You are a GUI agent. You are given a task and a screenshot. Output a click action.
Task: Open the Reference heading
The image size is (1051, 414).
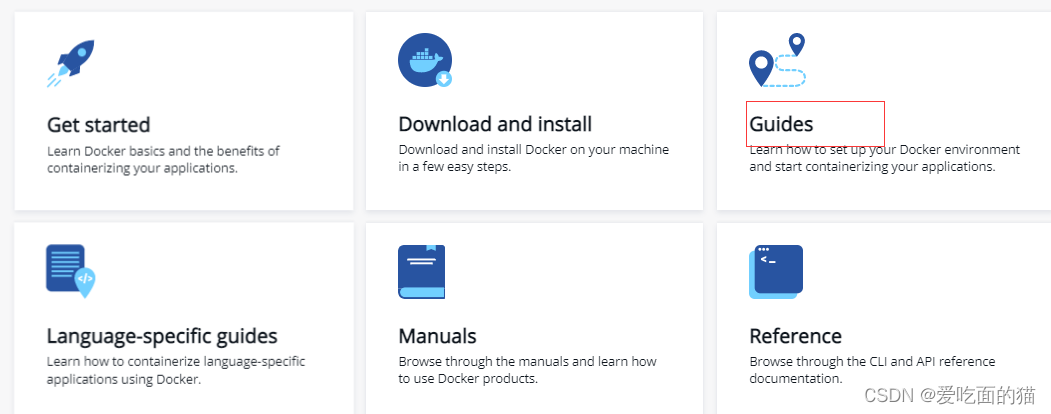[796, 336]
